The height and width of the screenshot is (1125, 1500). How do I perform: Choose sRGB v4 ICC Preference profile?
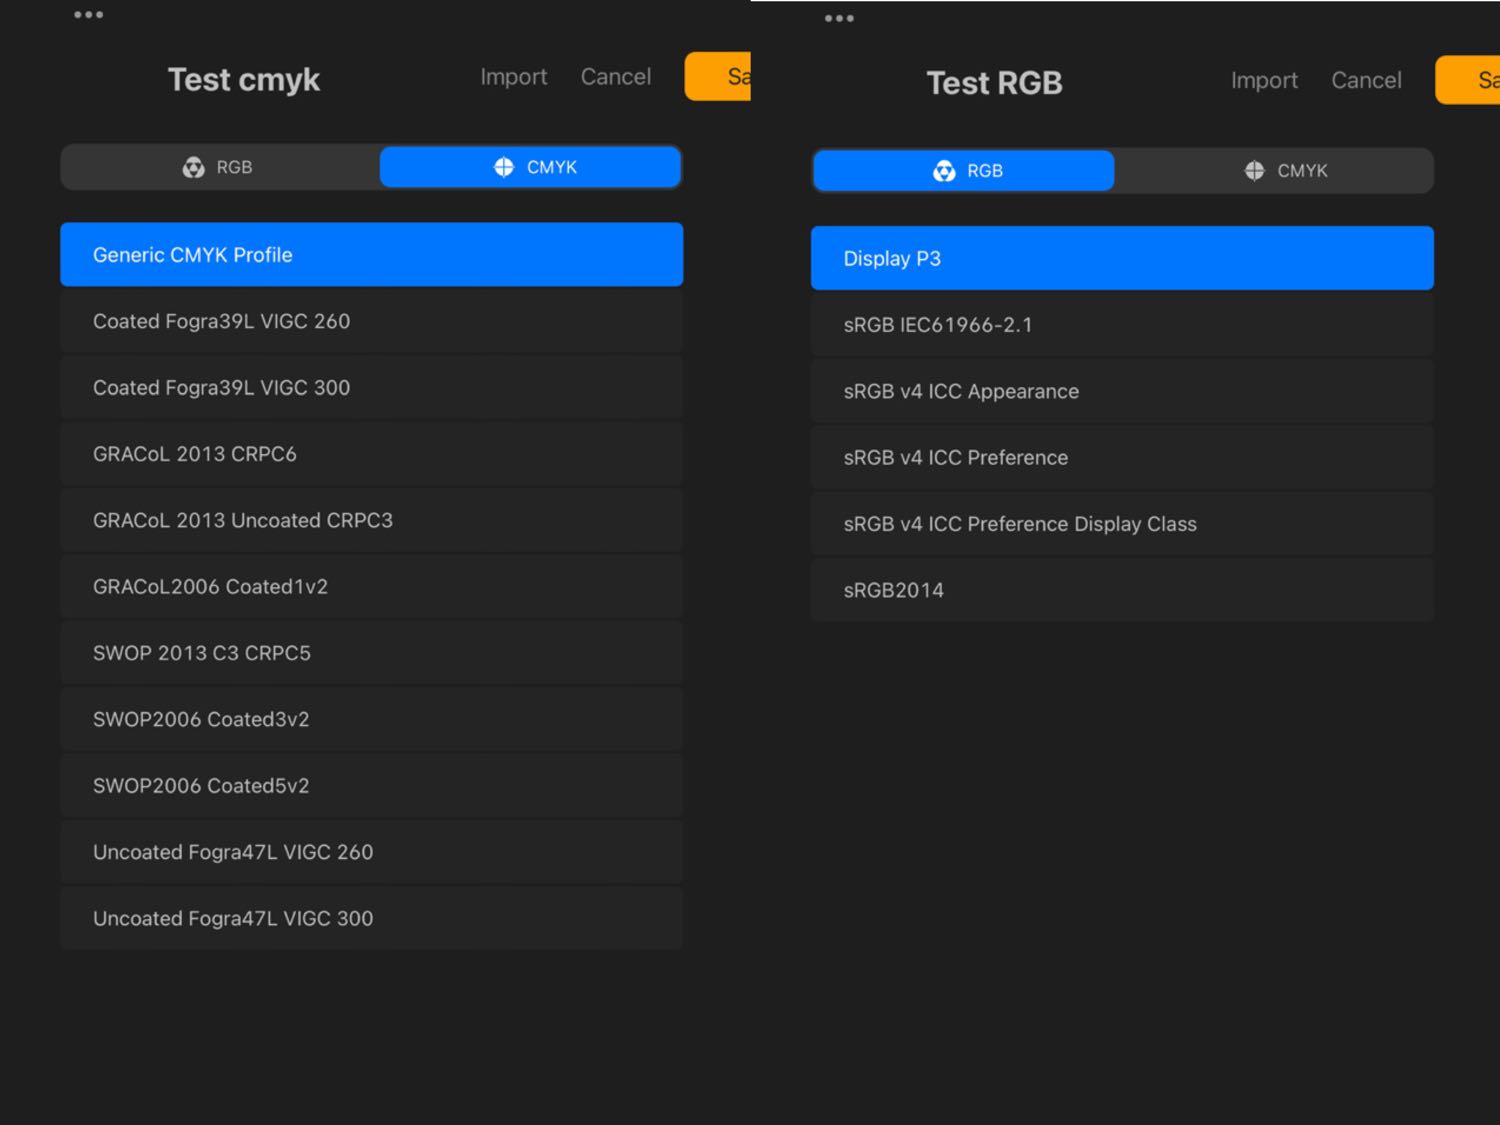[1122, 458]
